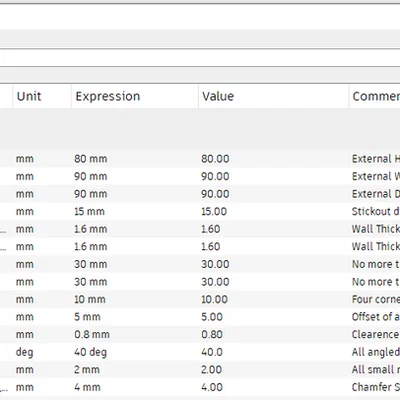Image resolution: width=400 pixels, height=400 pixels.
Task: Click the deg unit cell
Action: [x=42, y=352]
